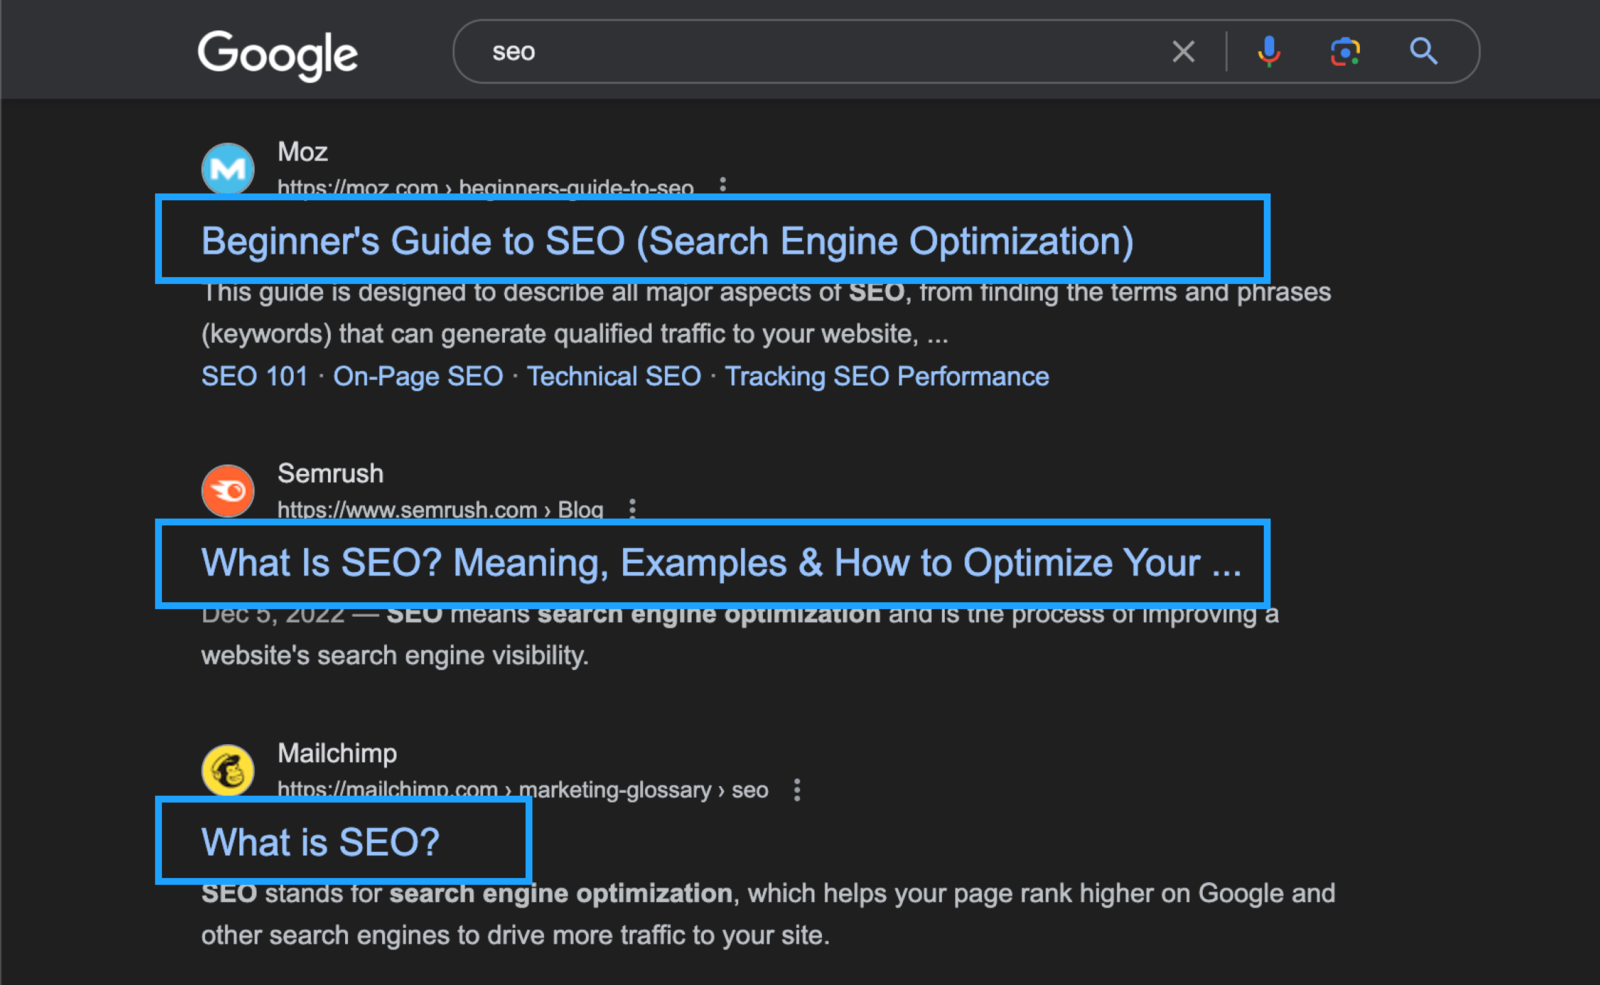Click the SEO 101 sitelink
Screen dimensions: 1600x985
click(254, 376)
